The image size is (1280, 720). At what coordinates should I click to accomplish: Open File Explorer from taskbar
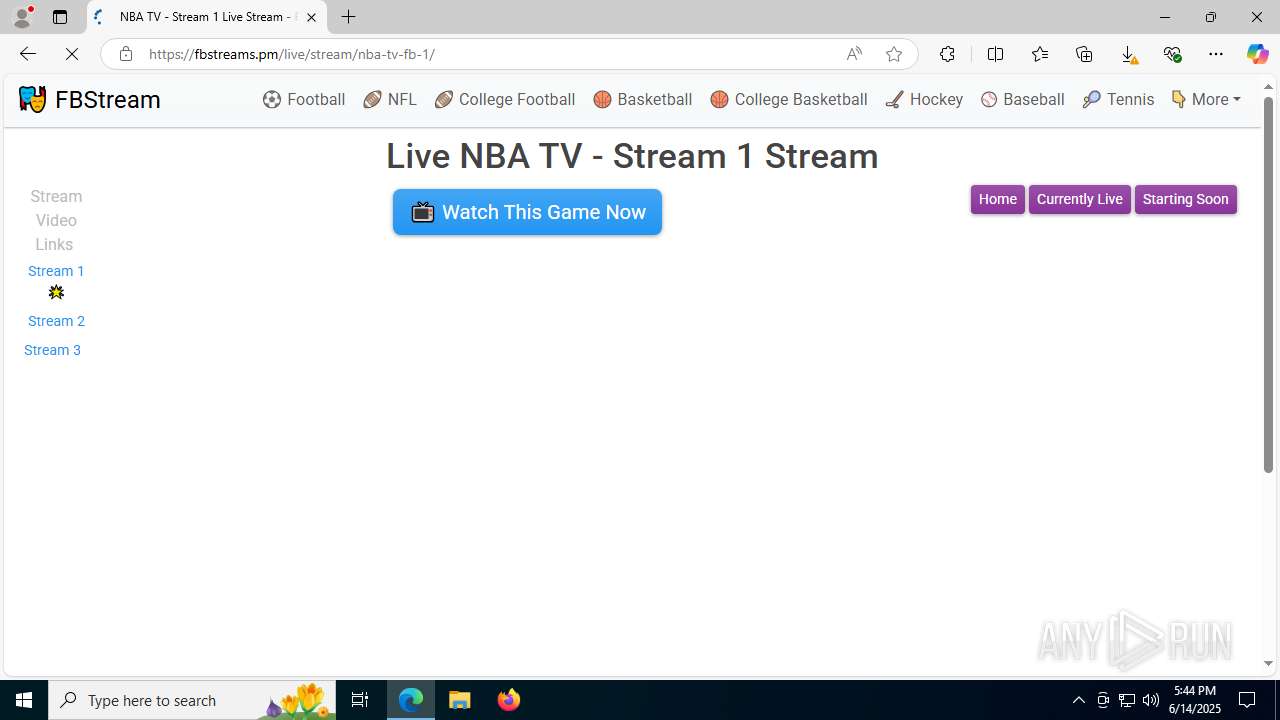(x=460, y=700)
